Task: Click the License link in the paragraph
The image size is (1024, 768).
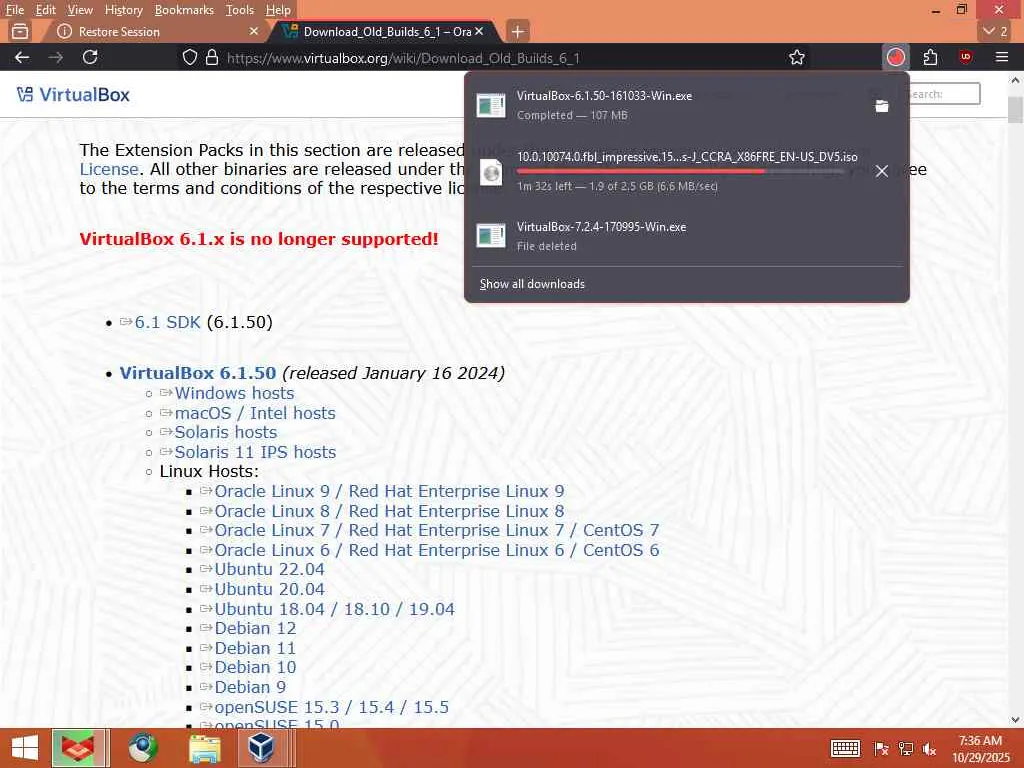Action: (109, 169)
